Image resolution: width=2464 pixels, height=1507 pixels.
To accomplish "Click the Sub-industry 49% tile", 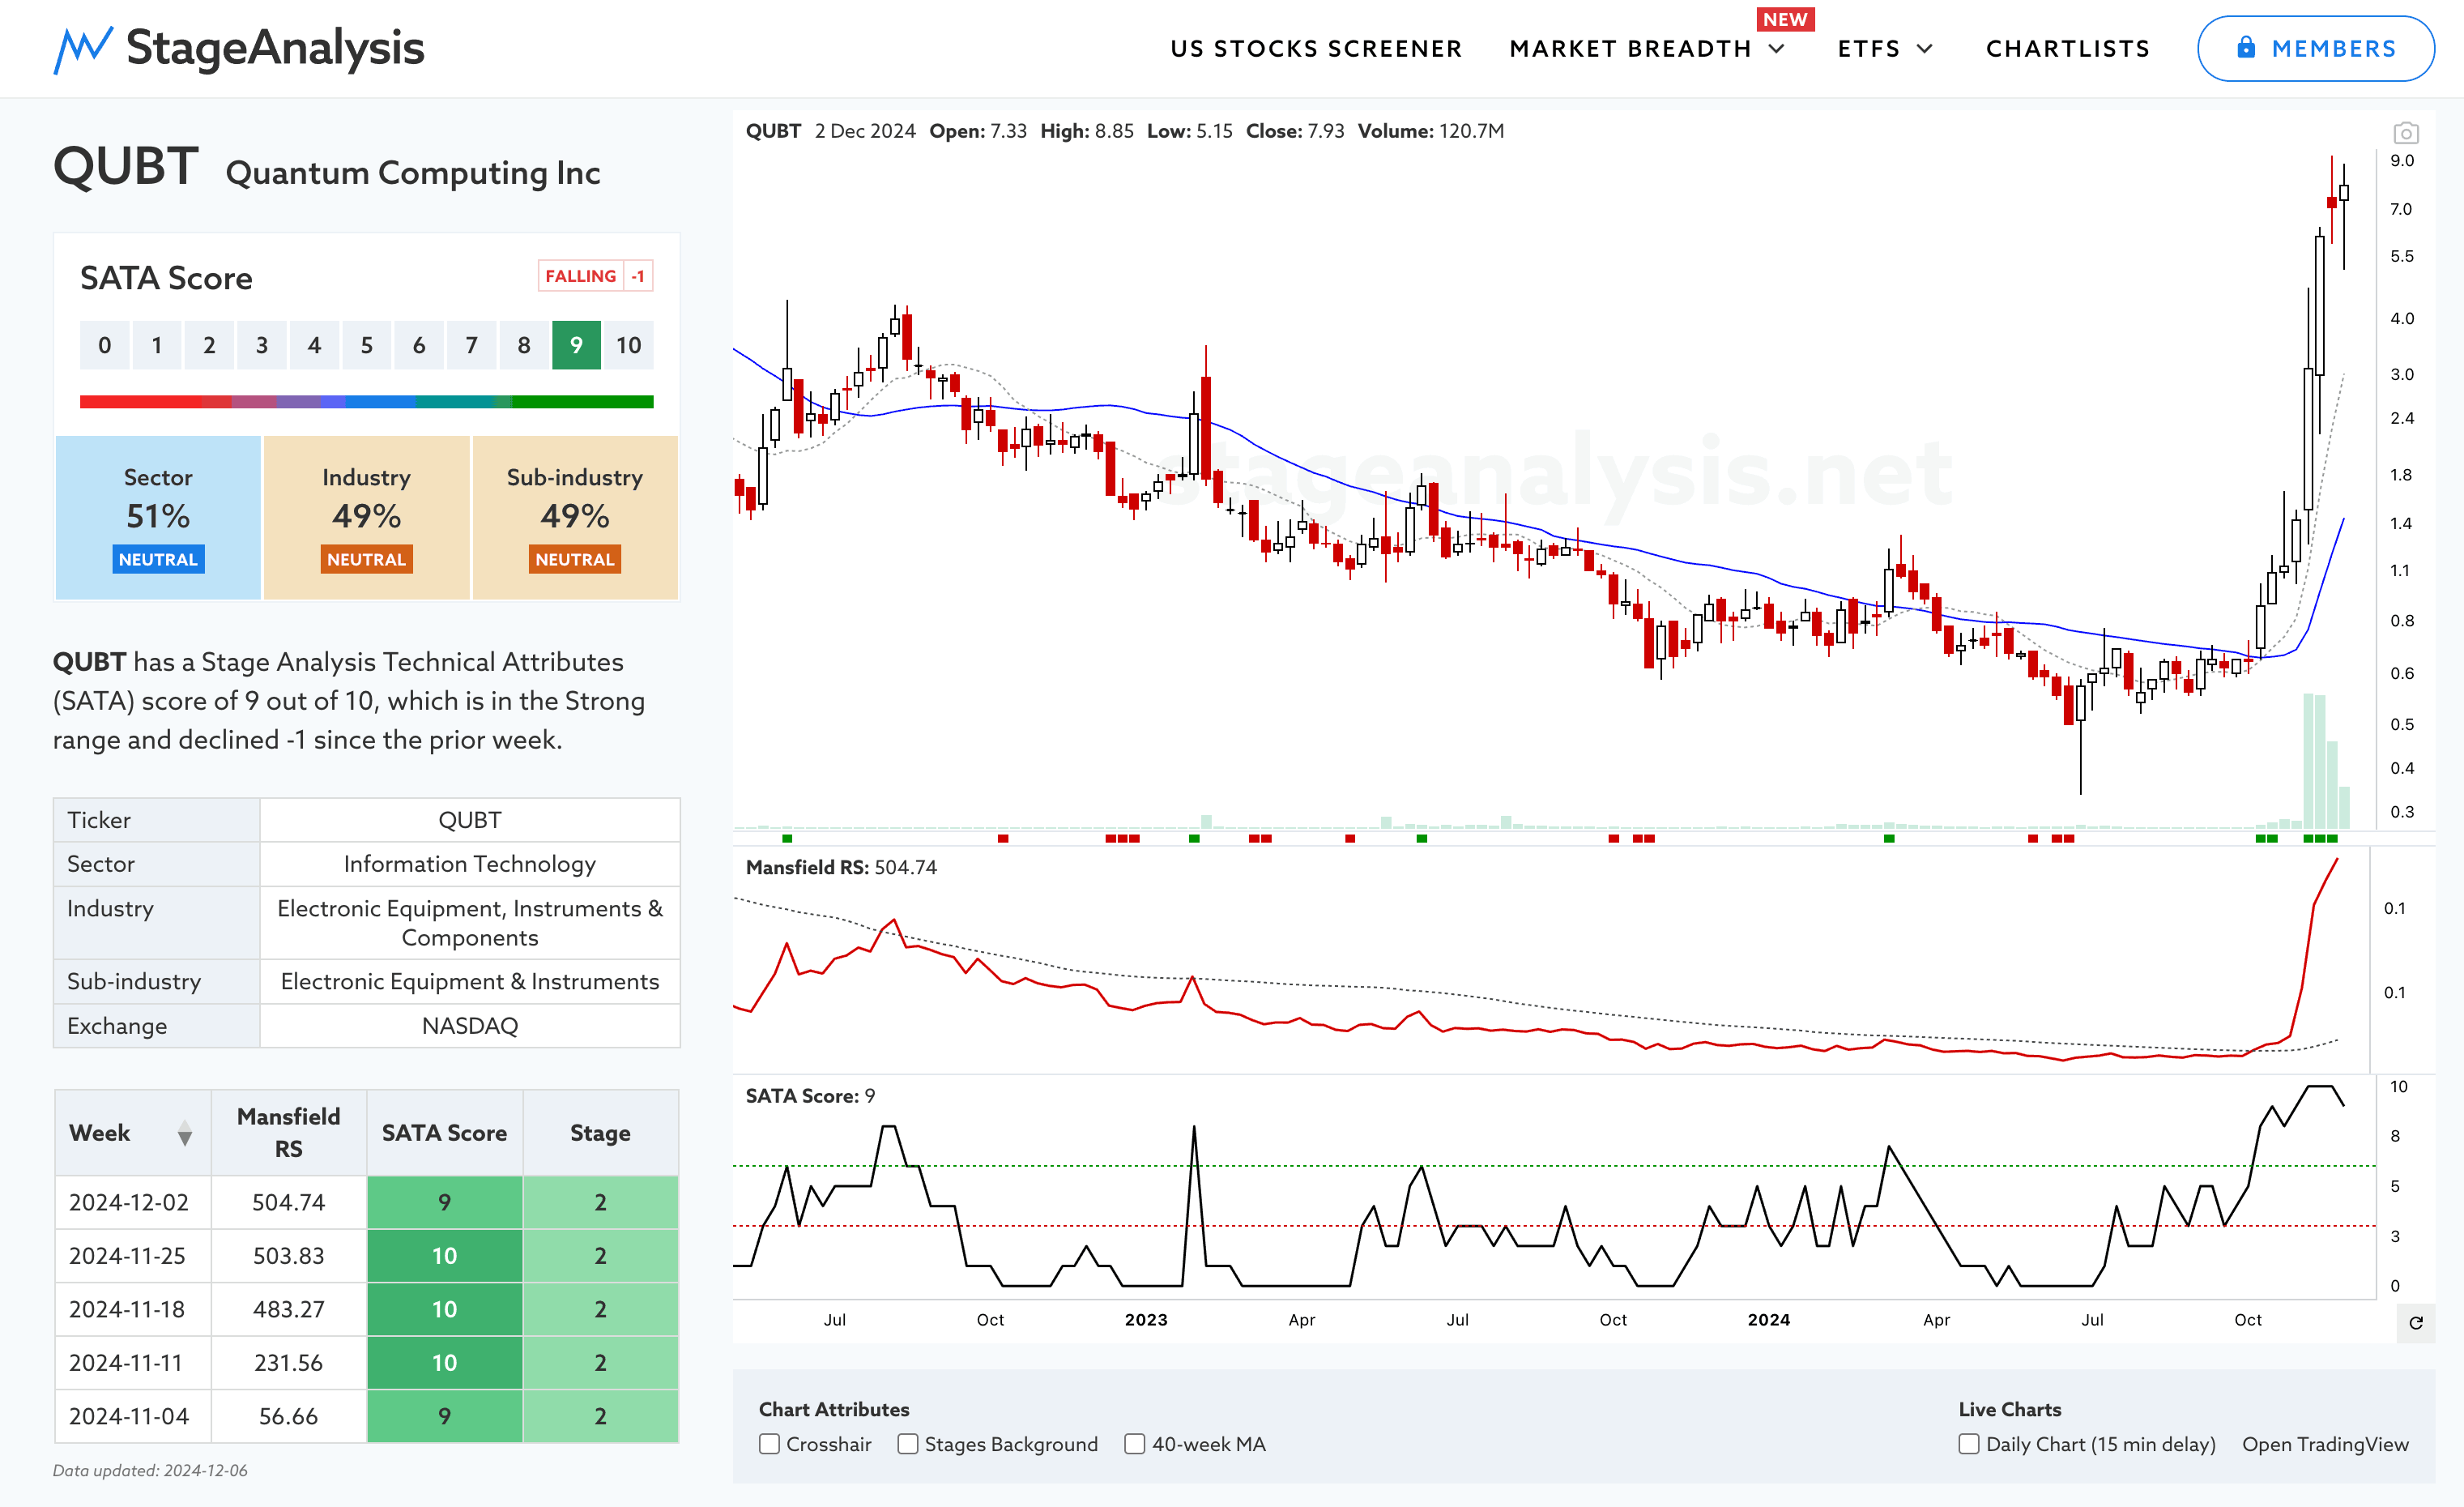I will pos(575,518).
